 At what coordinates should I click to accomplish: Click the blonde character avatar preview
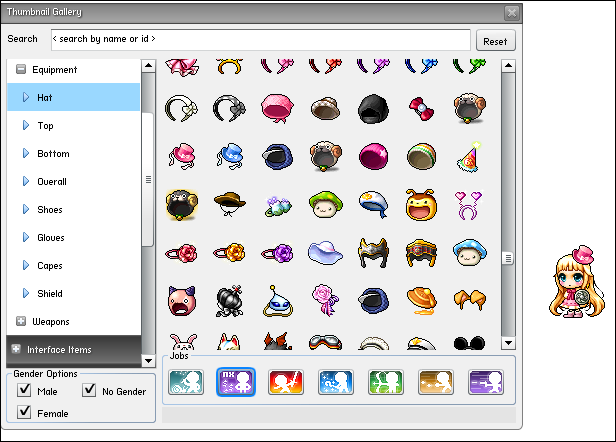(x=576, y=281)
